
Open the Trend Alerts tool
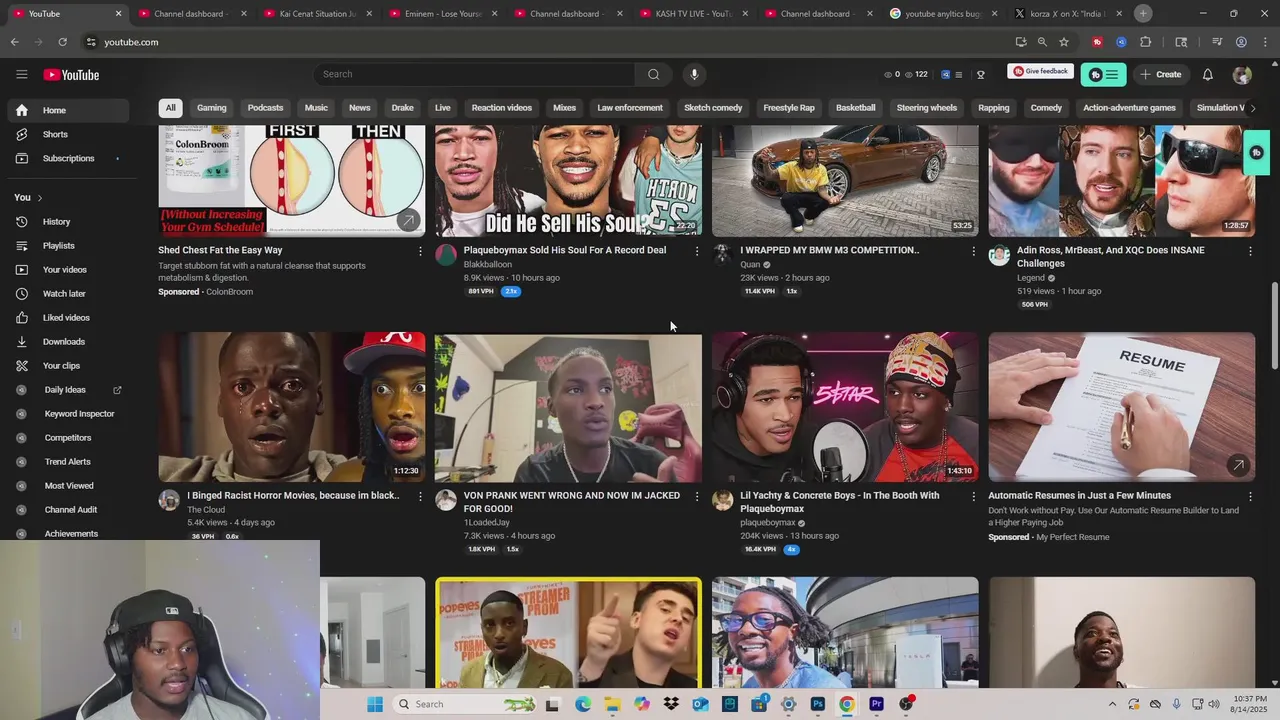coord(67,462)
